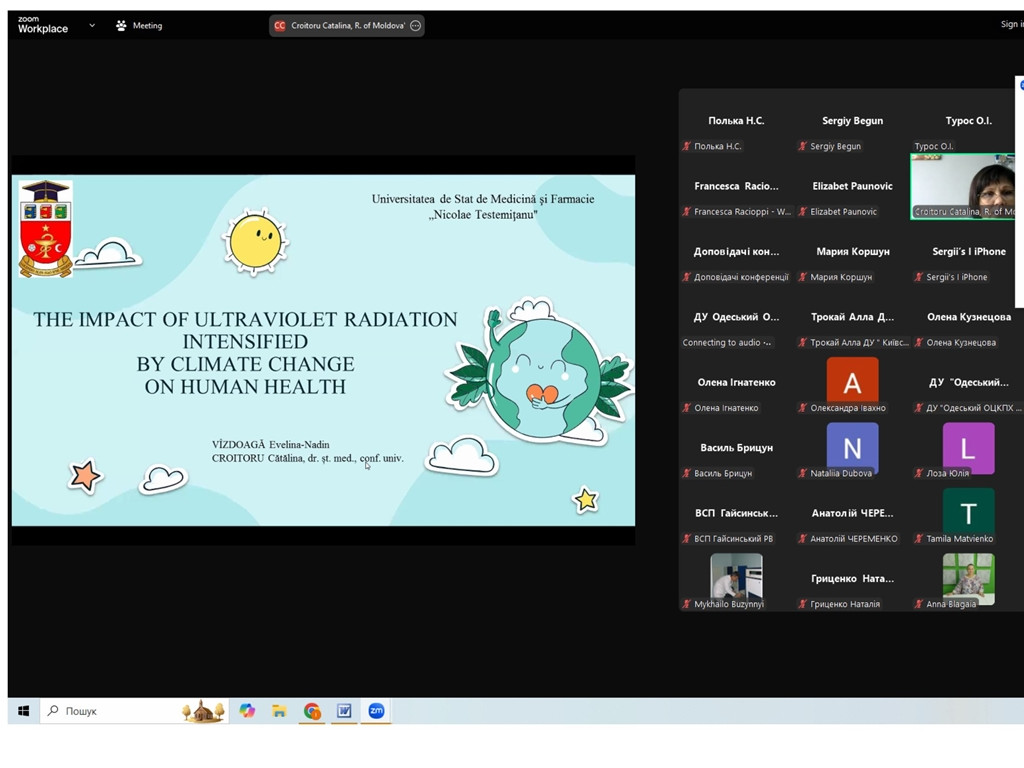The image size is (1024, 768).
Task: Select the purple L avatar of Лоза Юлія
Action: coord(968,447)
